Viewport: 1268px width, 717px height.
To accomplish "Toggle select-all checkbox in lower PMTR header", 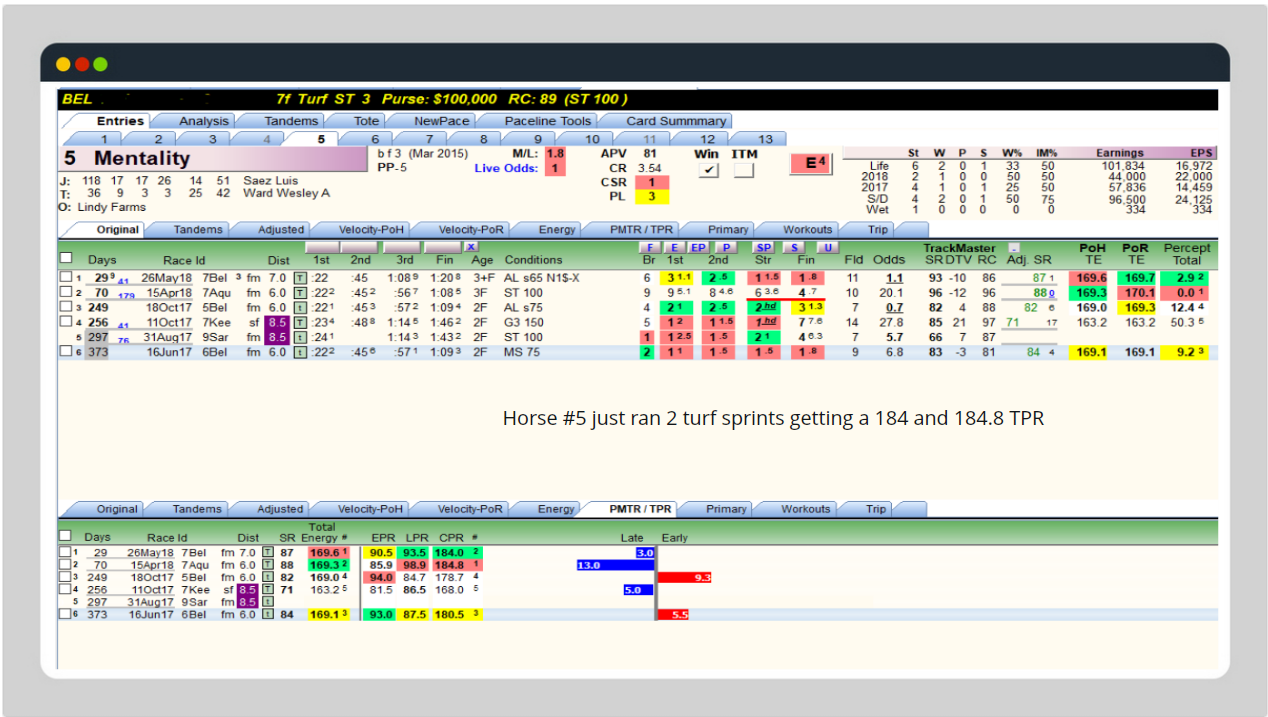I will [66, 536].
